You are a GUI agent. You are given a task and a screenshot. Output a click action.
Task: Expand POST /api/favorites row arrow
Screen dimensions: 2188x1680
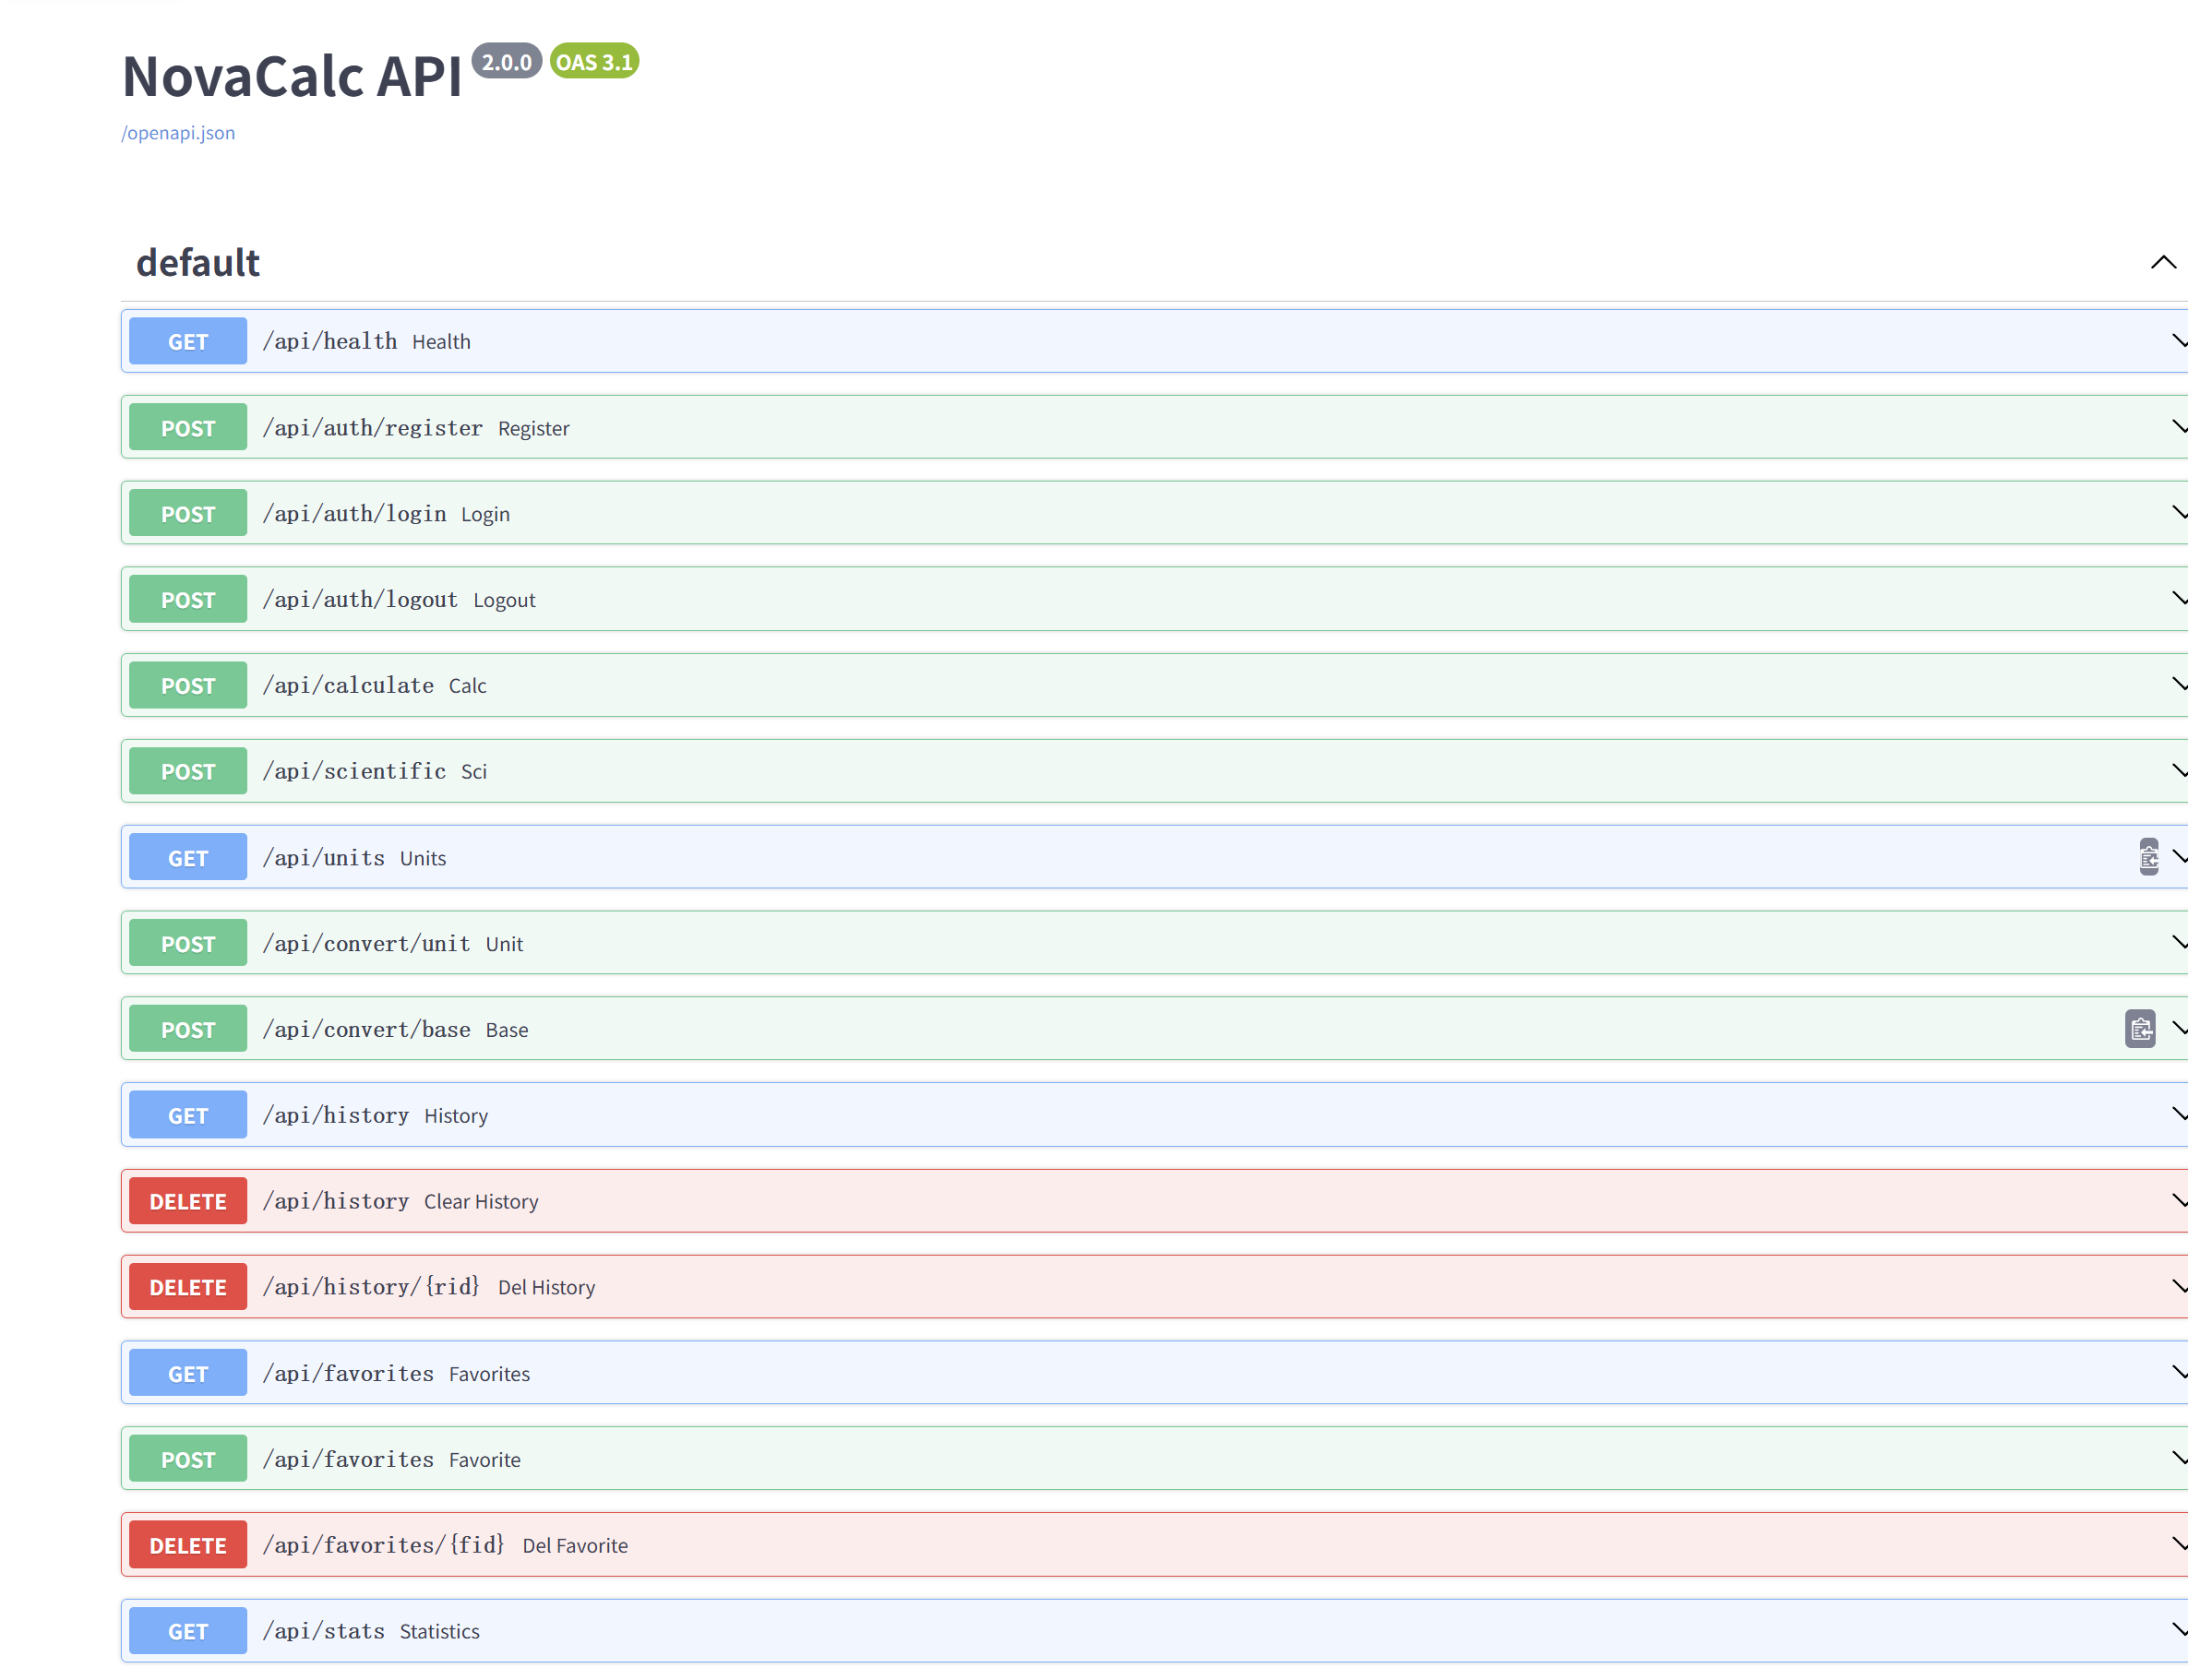[2179, 1459]
